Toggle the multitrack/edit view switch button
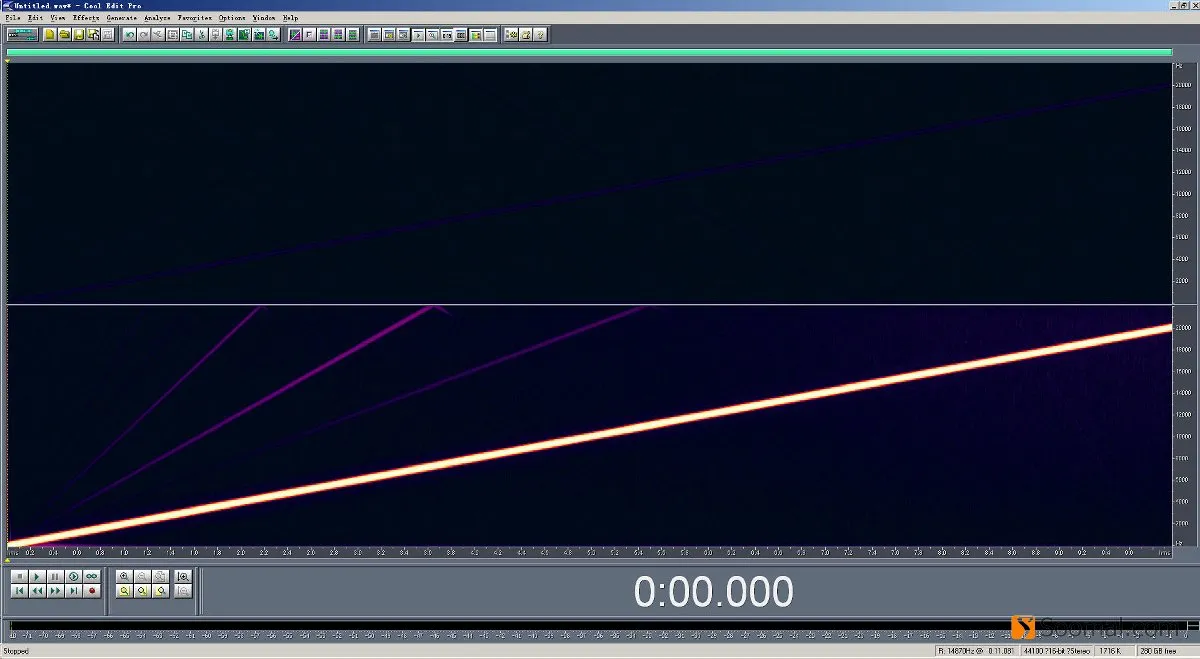This screenshot has width=1200, height=659. click(x=22, y=35)
